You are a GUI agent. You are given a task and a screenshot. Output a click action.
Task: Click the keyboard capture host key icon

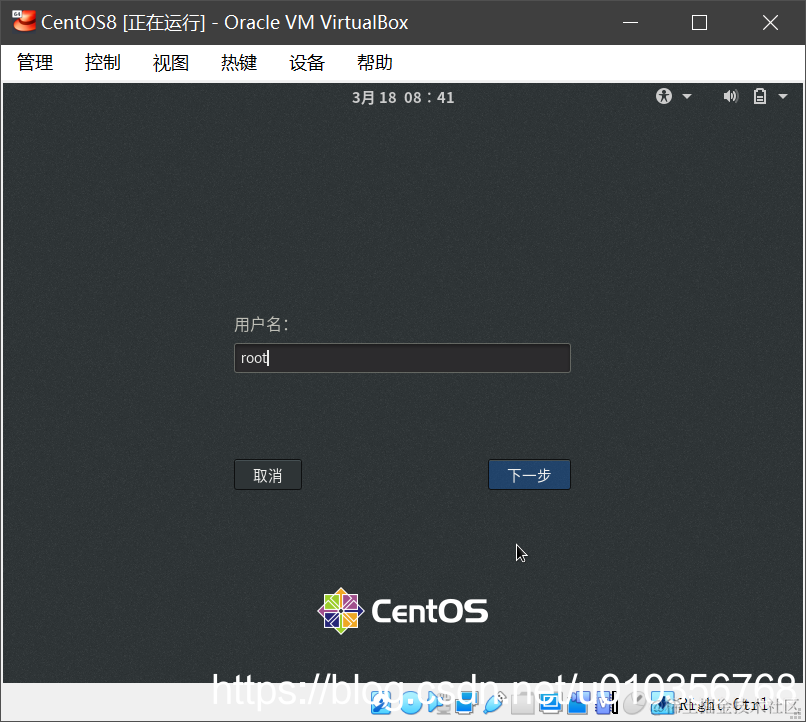(663, 703)
